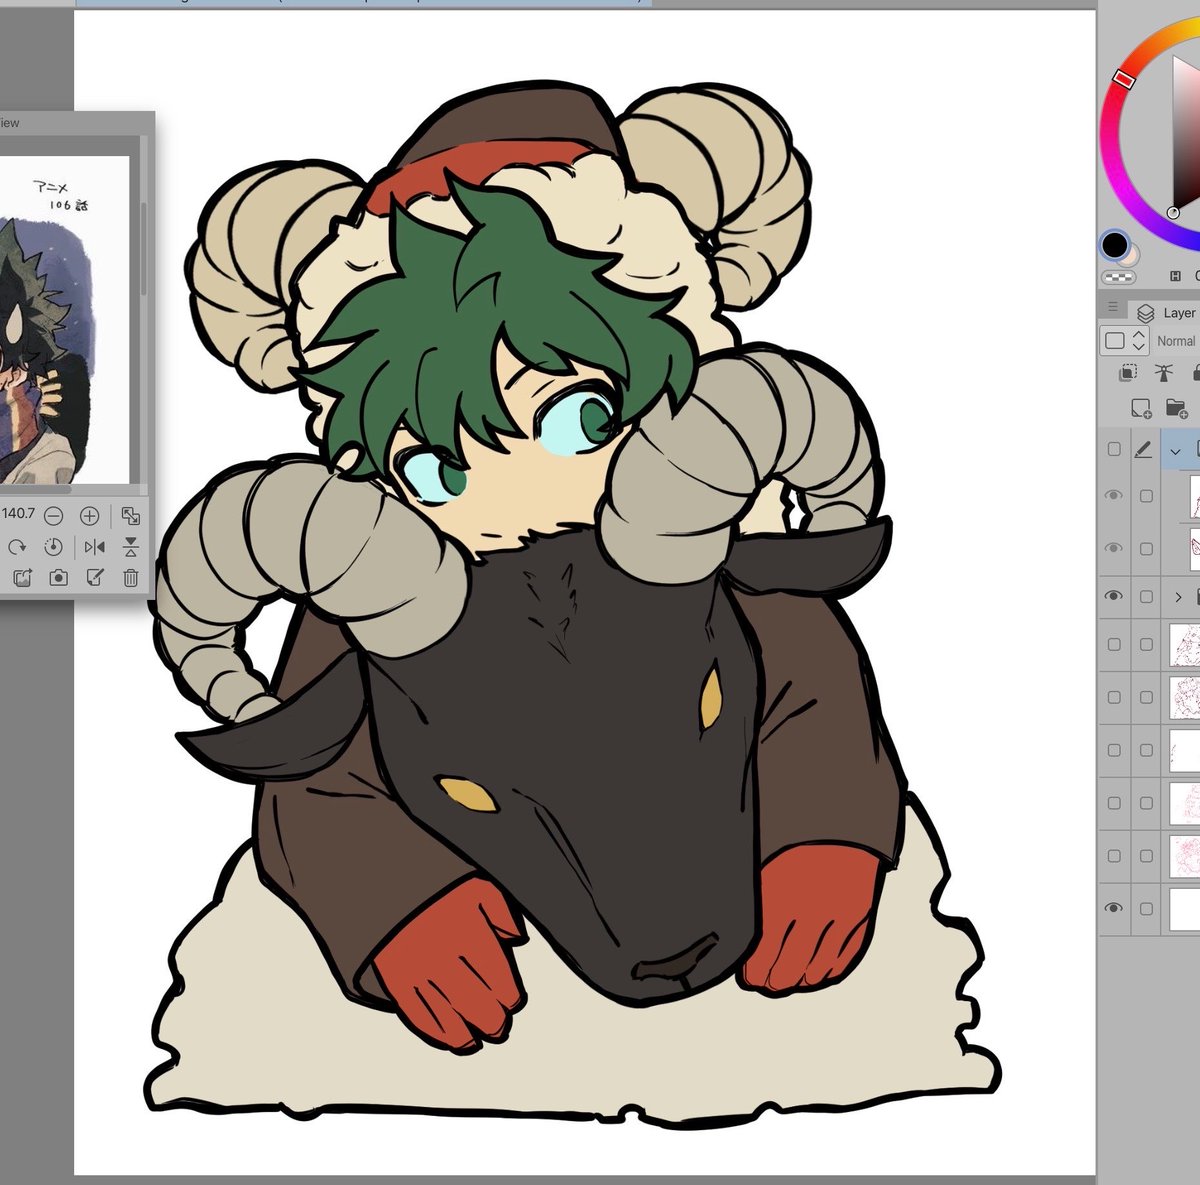
Task: Show the fourth hidden layer below the folder
Action: point(1114,803)
